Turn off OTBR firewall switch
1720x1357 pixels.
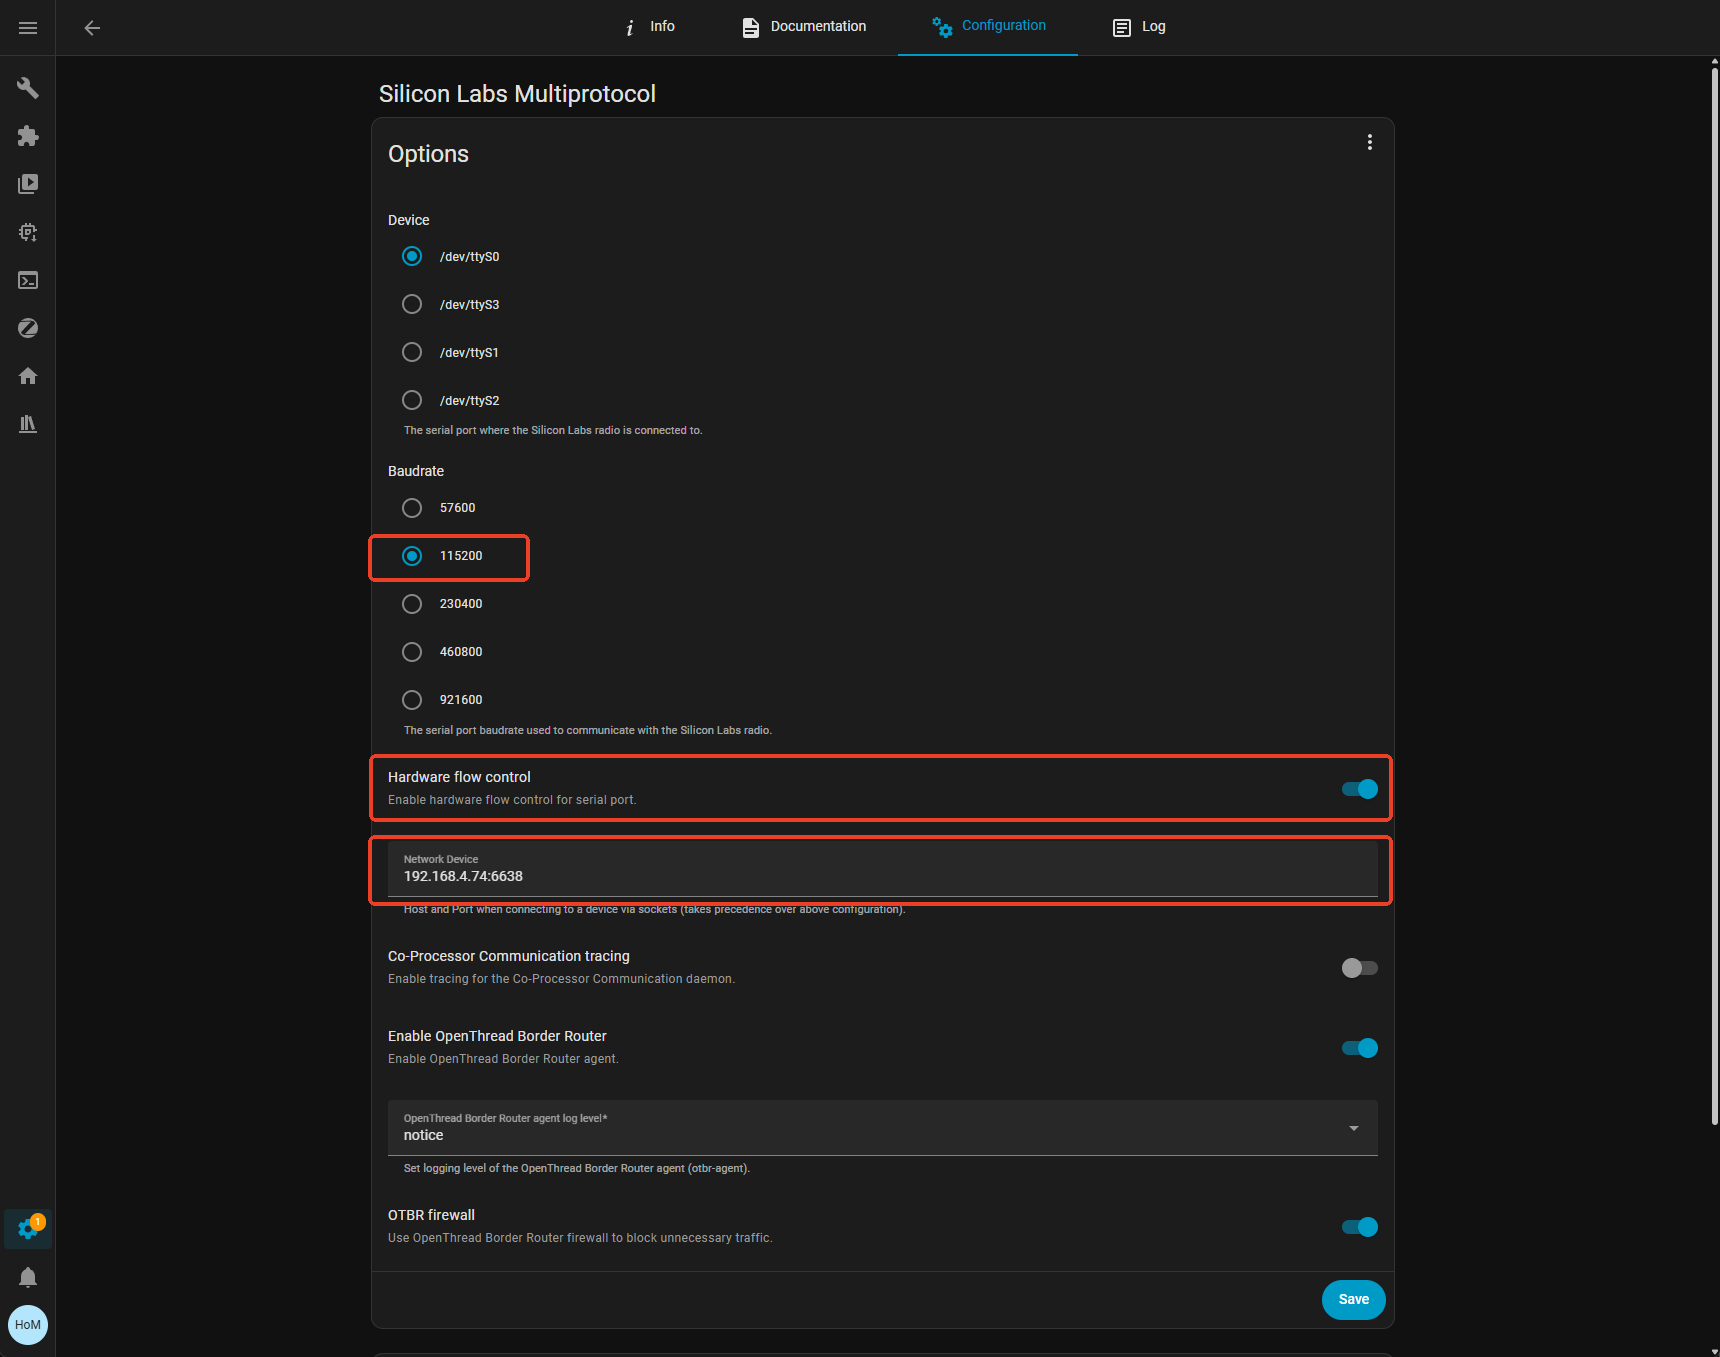coord(1359,1227)
